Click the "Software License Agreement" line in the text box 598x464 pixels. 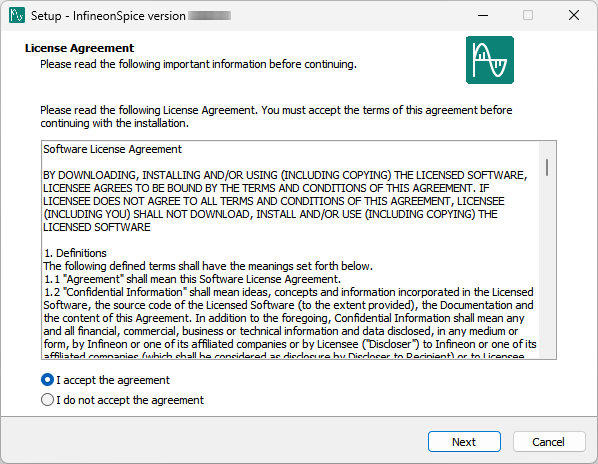113,149
